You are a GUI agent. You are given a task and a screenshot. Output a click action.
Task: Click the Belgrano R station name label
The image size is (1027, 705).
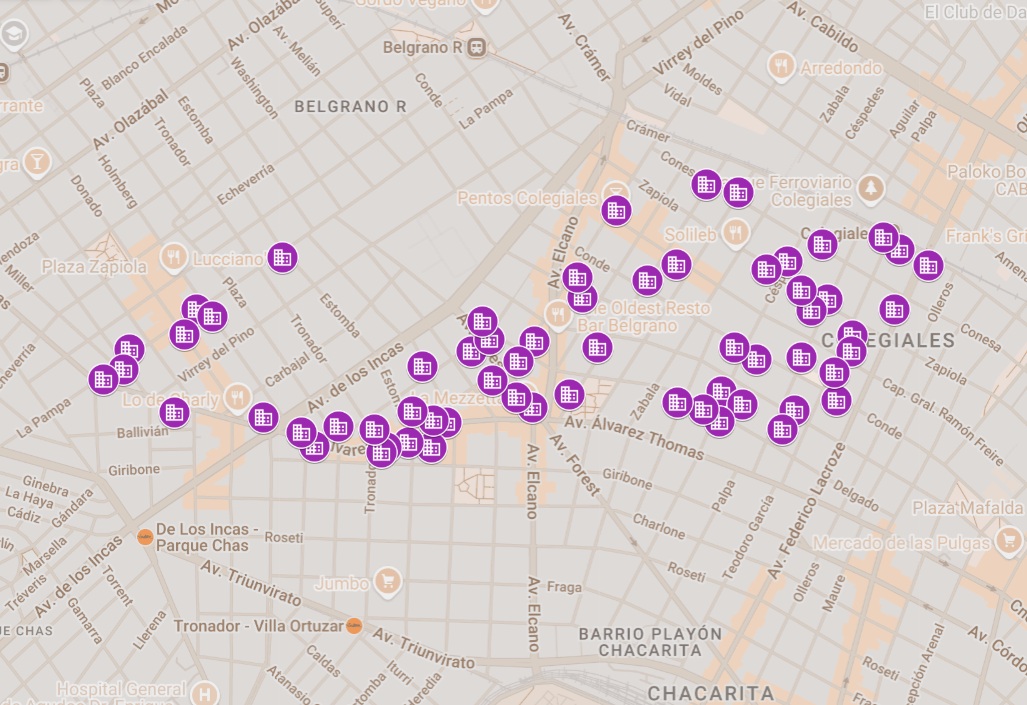423,47
